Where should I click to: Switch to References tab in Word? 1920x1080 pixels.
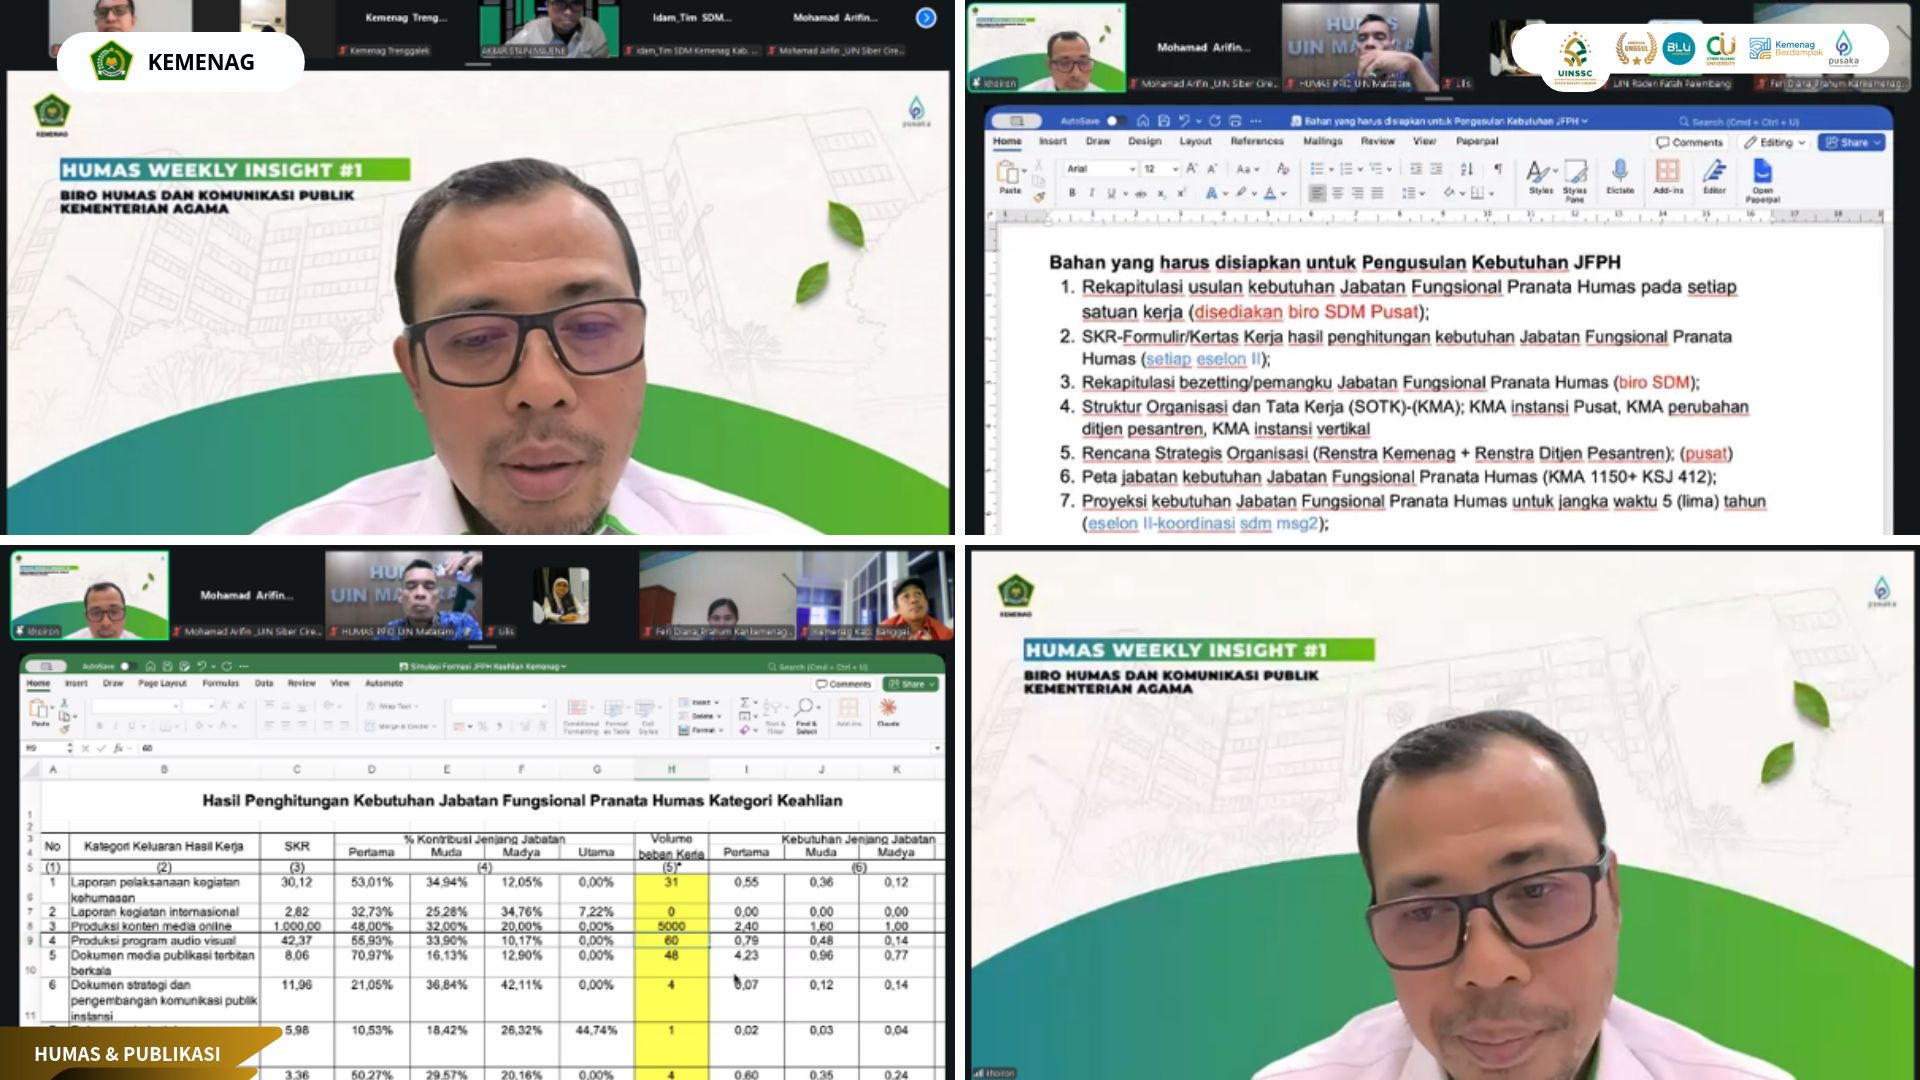[1257, 142]
